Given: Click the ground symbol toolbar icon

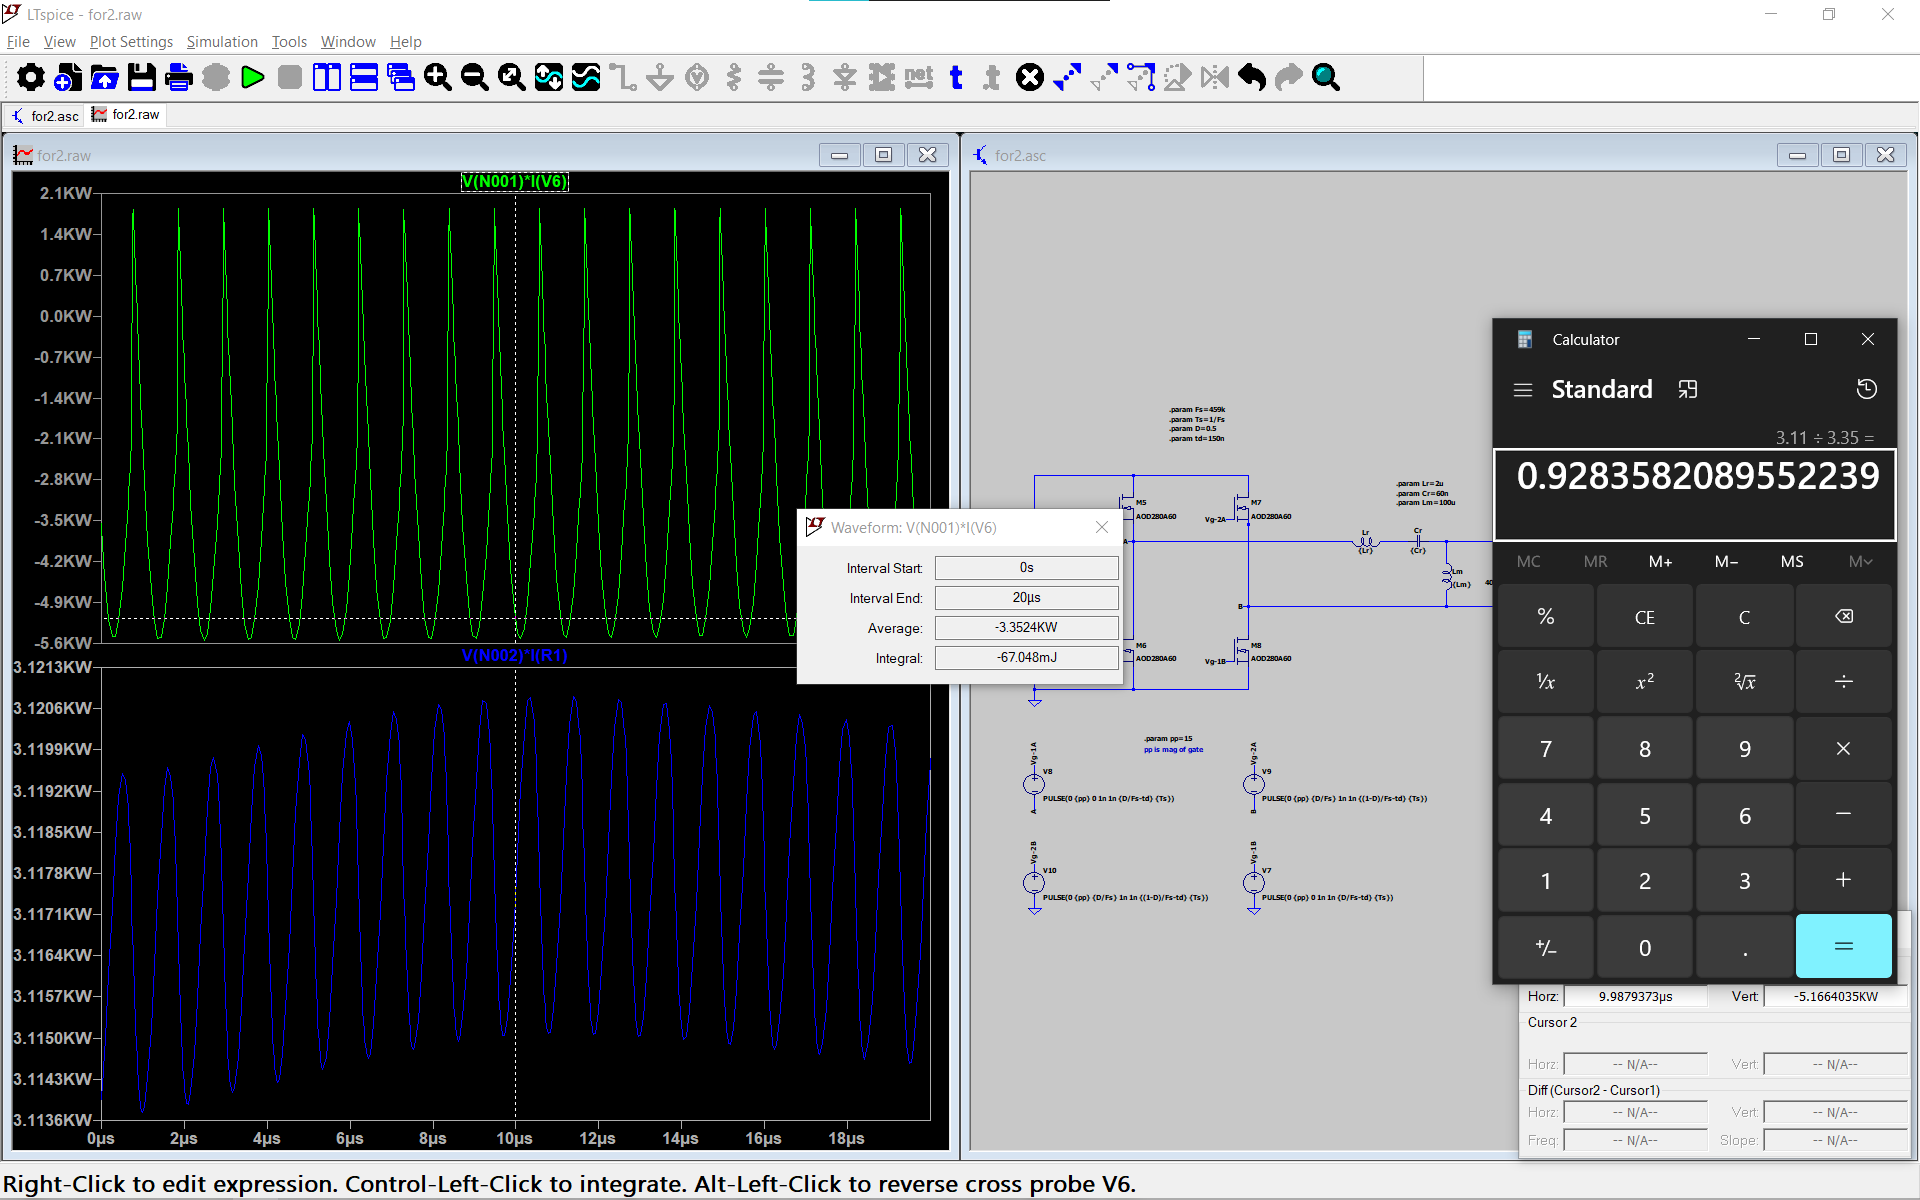Looking at the screenshot, I should [660, 77].
